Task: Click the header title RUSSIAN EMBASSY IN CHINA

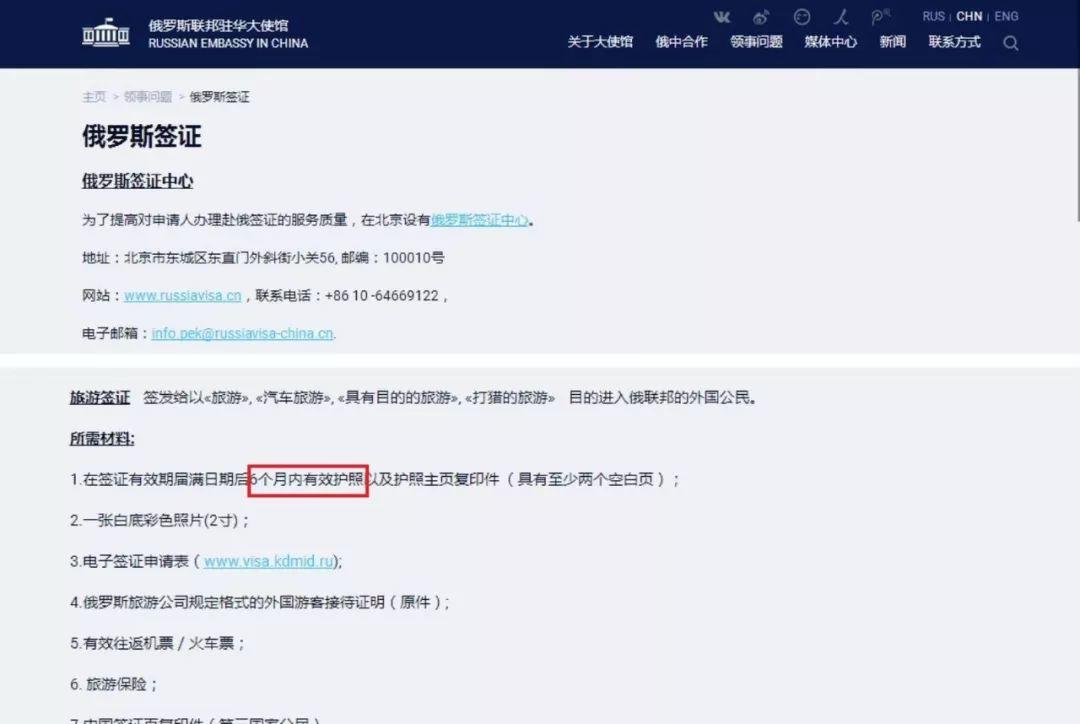Action: [x=228, y=43]
